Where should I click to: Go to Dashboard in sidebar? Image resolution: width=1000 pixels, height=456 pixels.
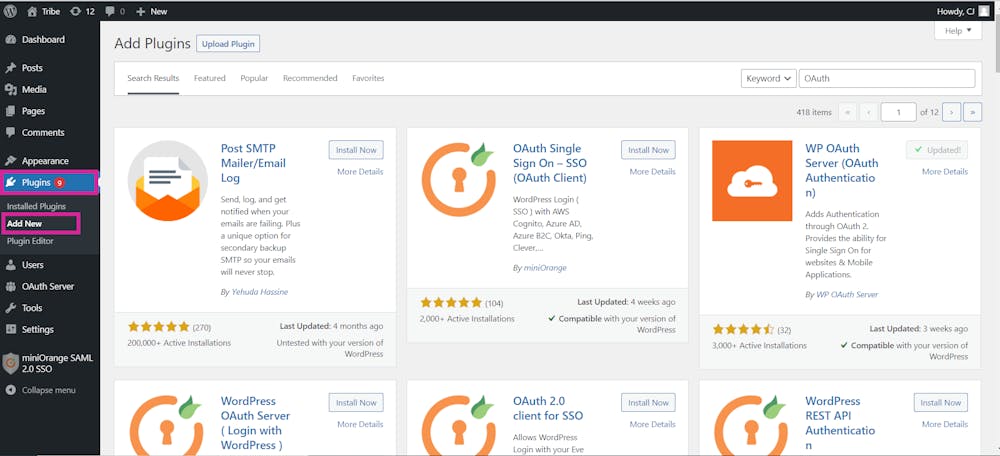(43, 40)
